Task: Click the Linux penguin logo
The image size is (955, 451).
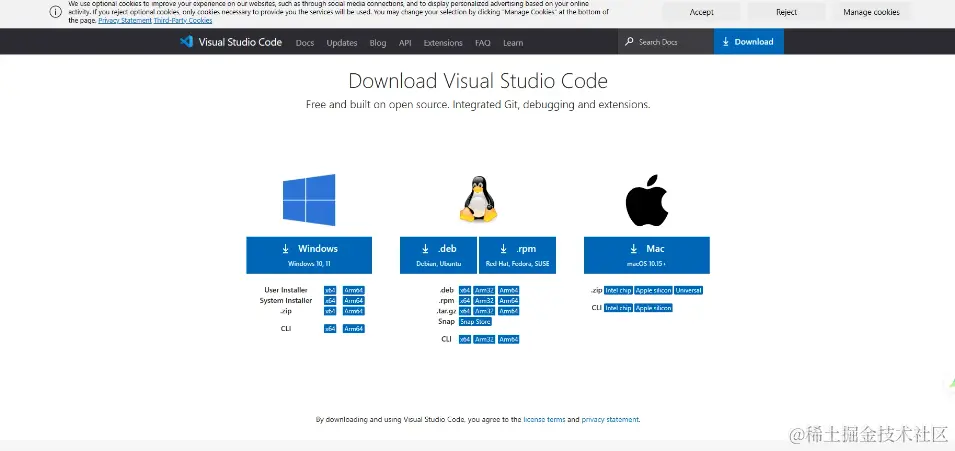Action: coord(478,199)
